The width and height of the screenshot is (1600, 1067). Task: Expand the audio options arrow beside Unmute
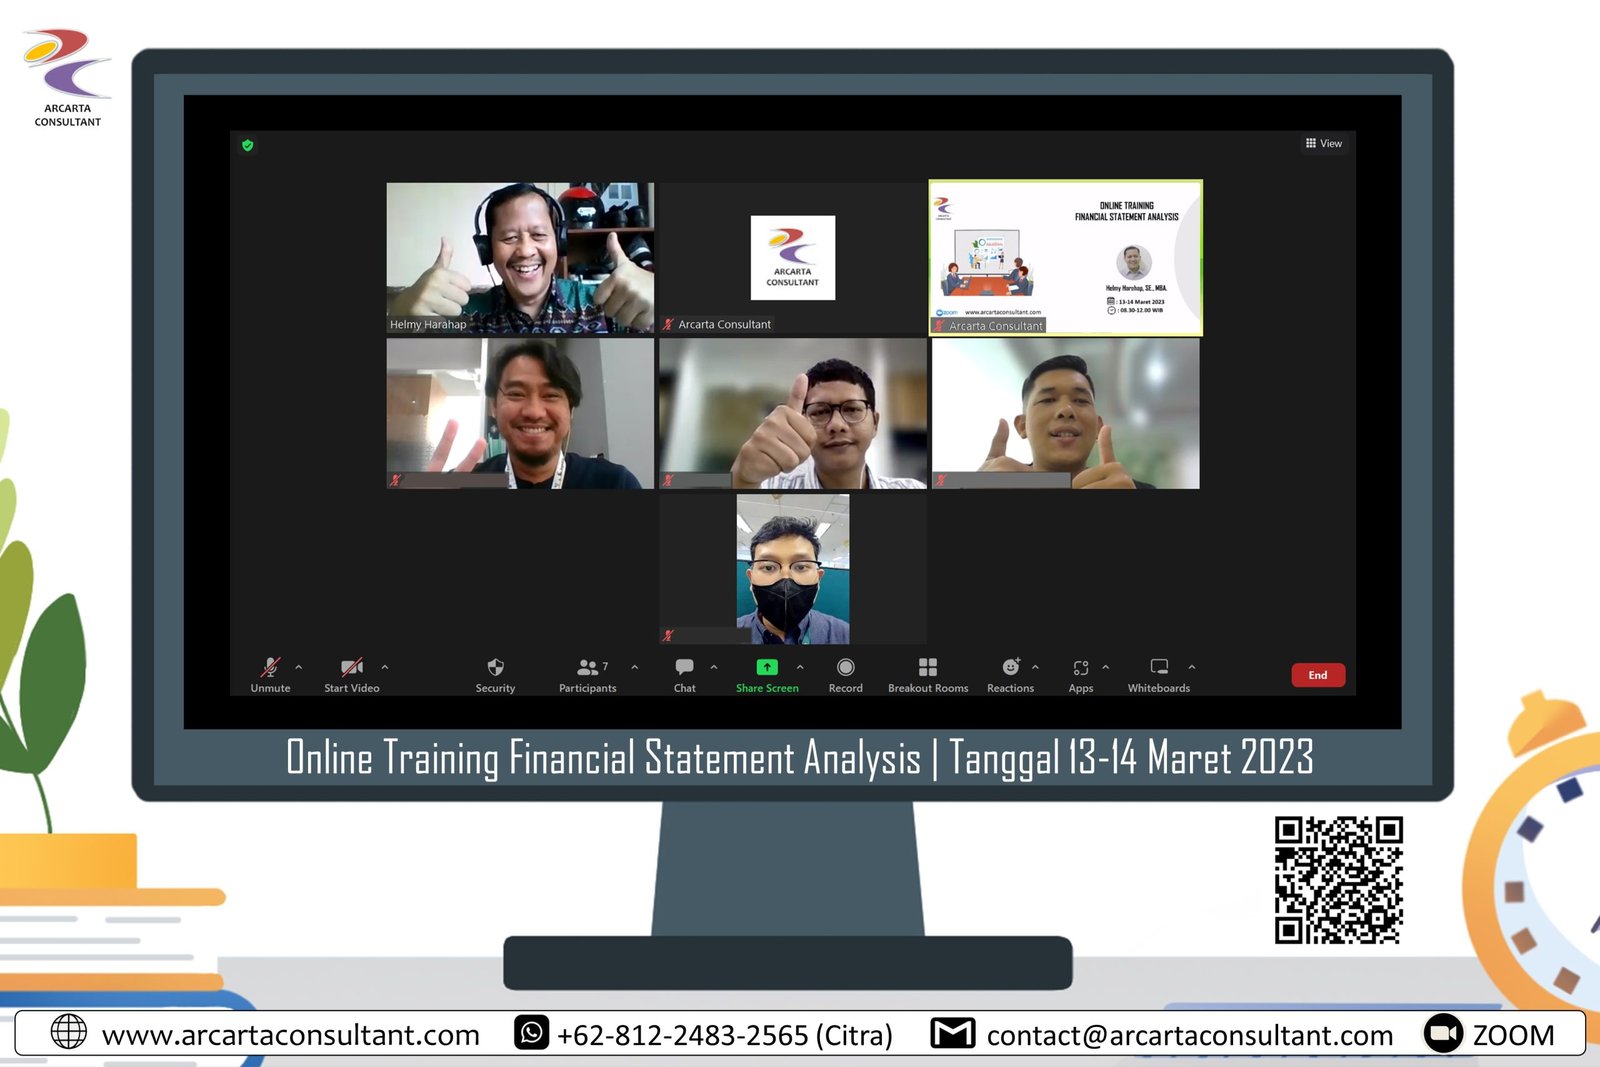[x=299, y=667]
